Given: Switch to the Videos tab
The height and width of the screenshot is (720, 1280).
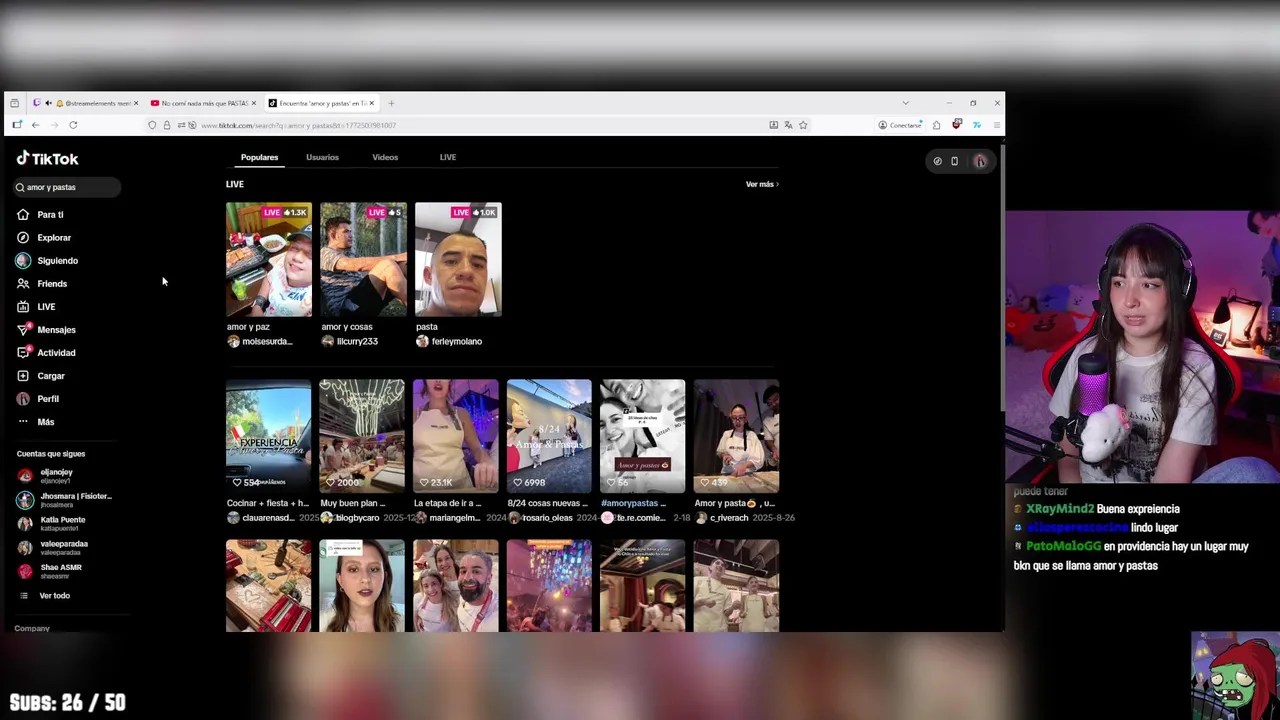Looking at the screenshot, I should (x=385, y=157).
